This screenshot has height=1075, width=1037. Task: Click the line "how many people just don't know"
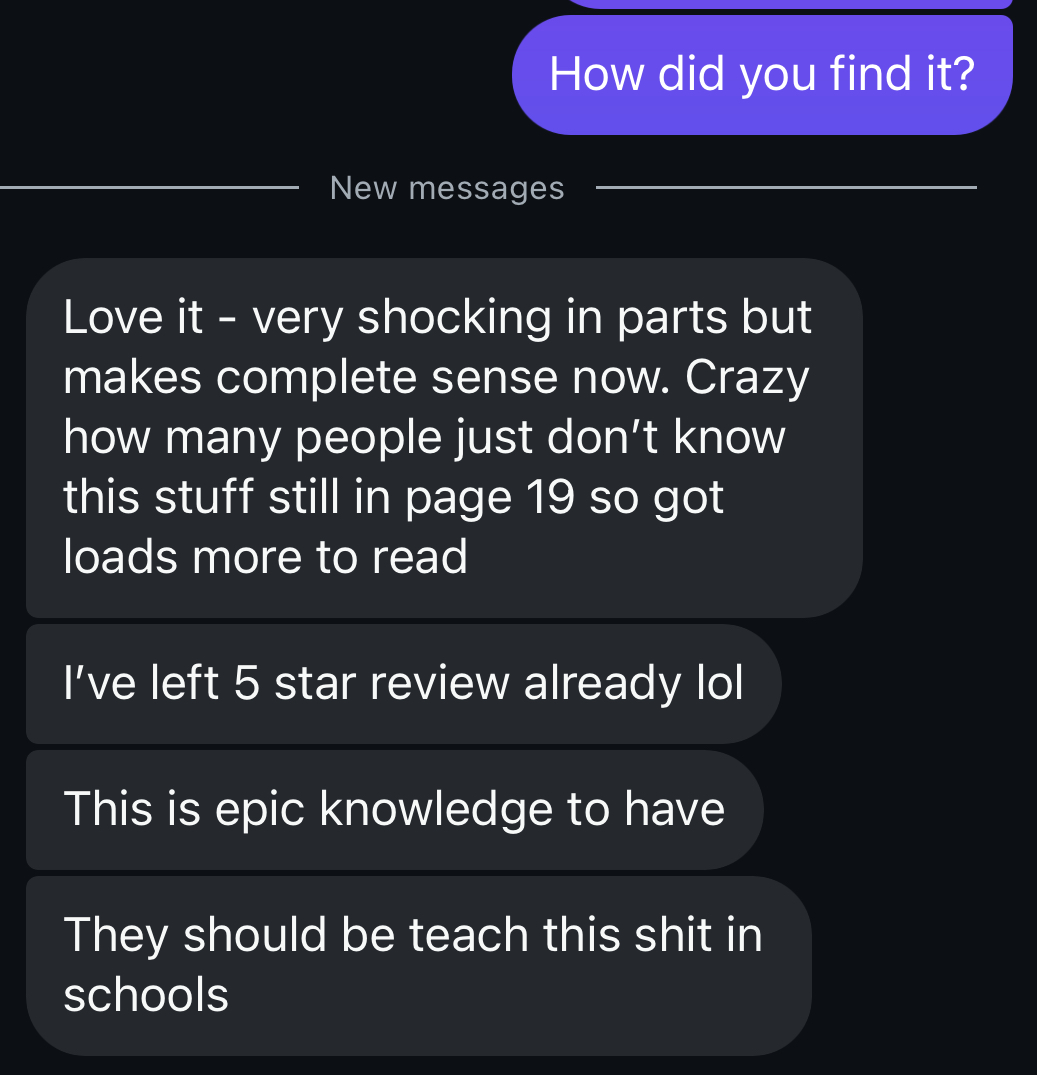(424, 437)
